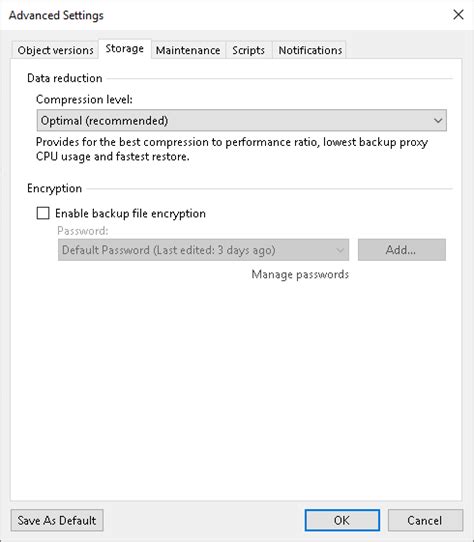Viewport: 474px width, 542px height.
Task: Open the Maintenance tab
Action: [x=188, y=50]
